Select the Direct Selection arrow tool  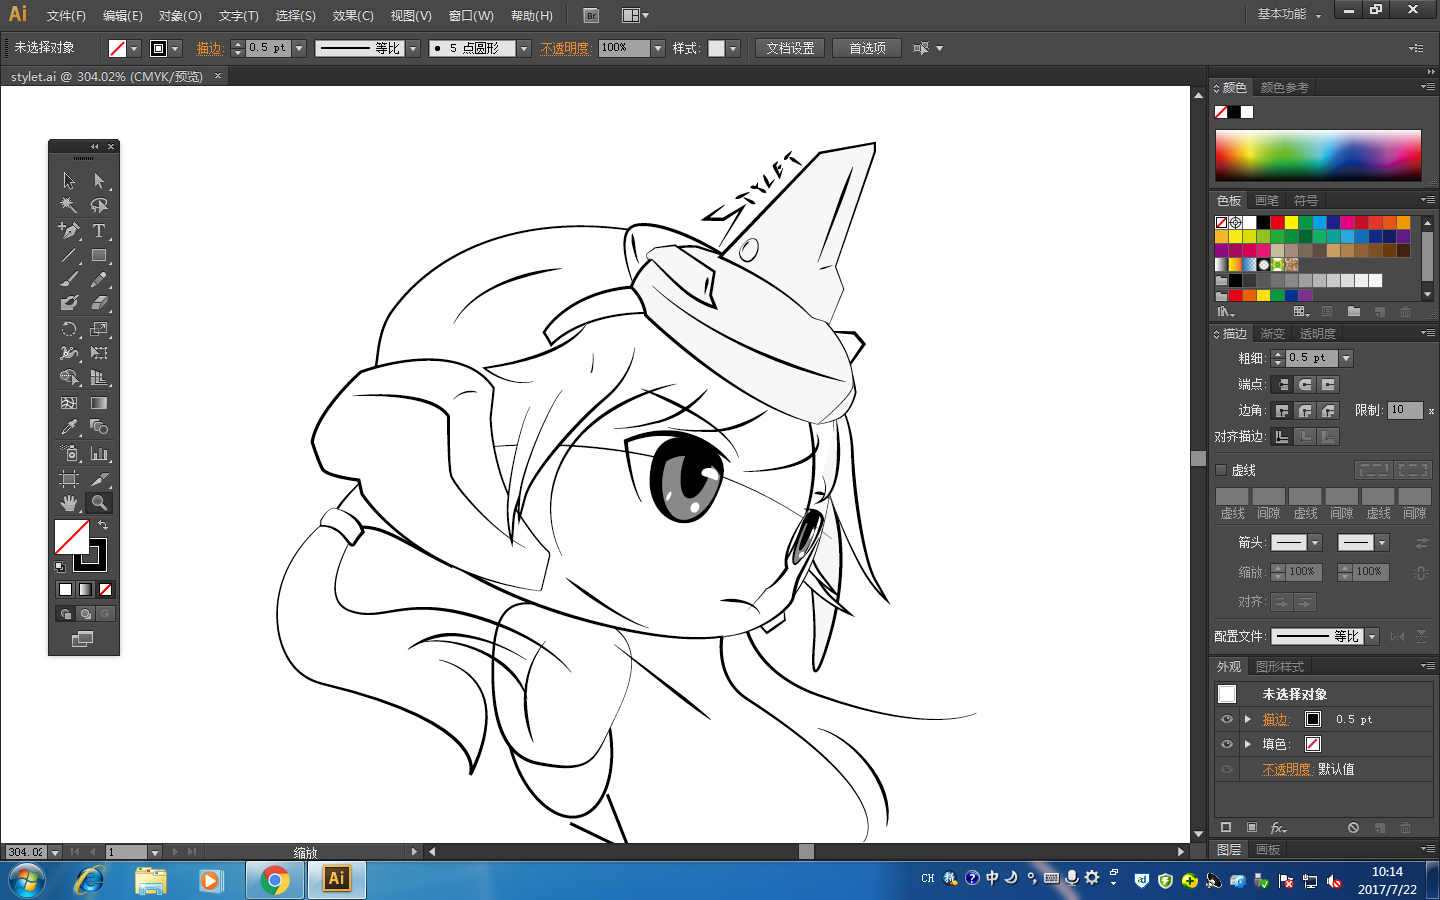click(99, 181)
